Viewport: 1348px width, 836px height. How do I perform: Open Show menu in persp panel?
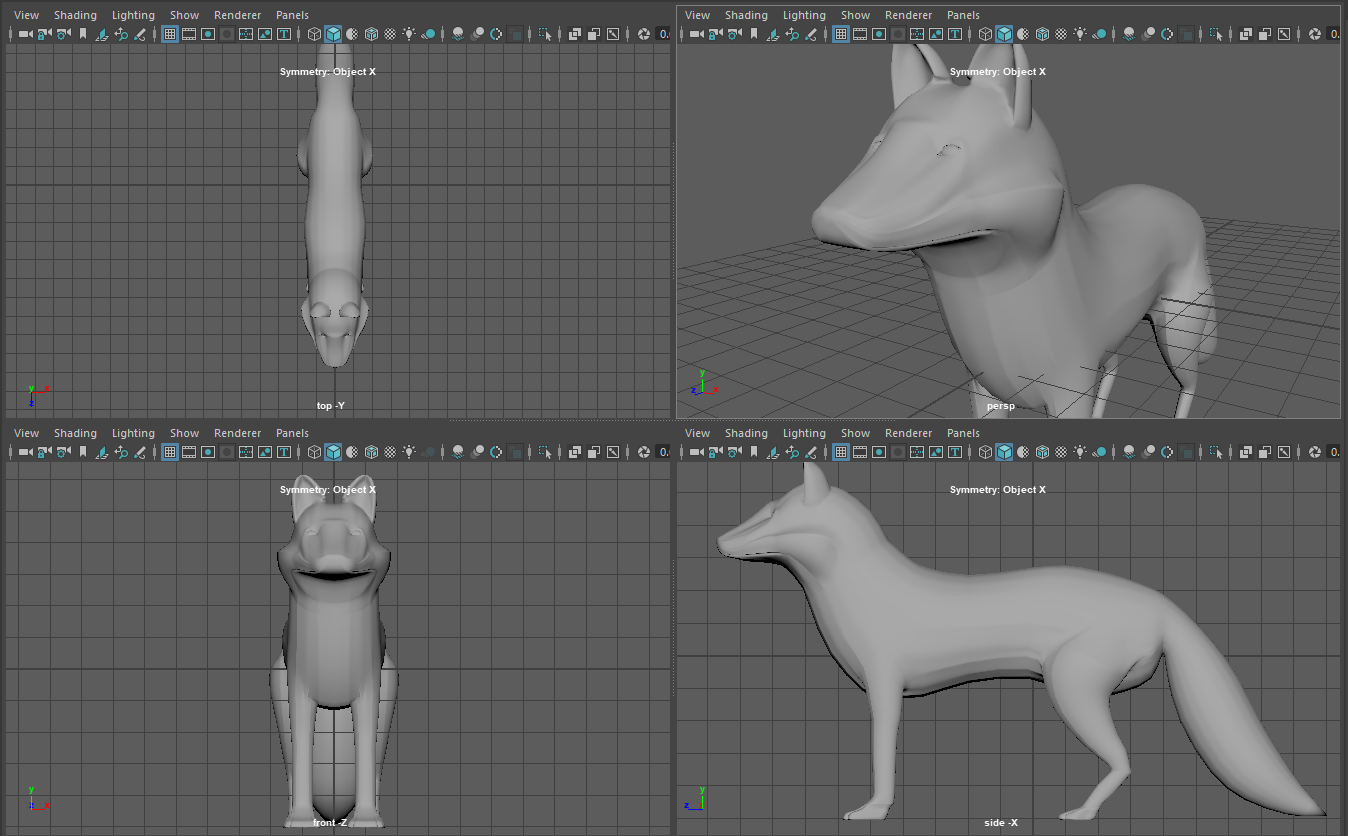855,15
